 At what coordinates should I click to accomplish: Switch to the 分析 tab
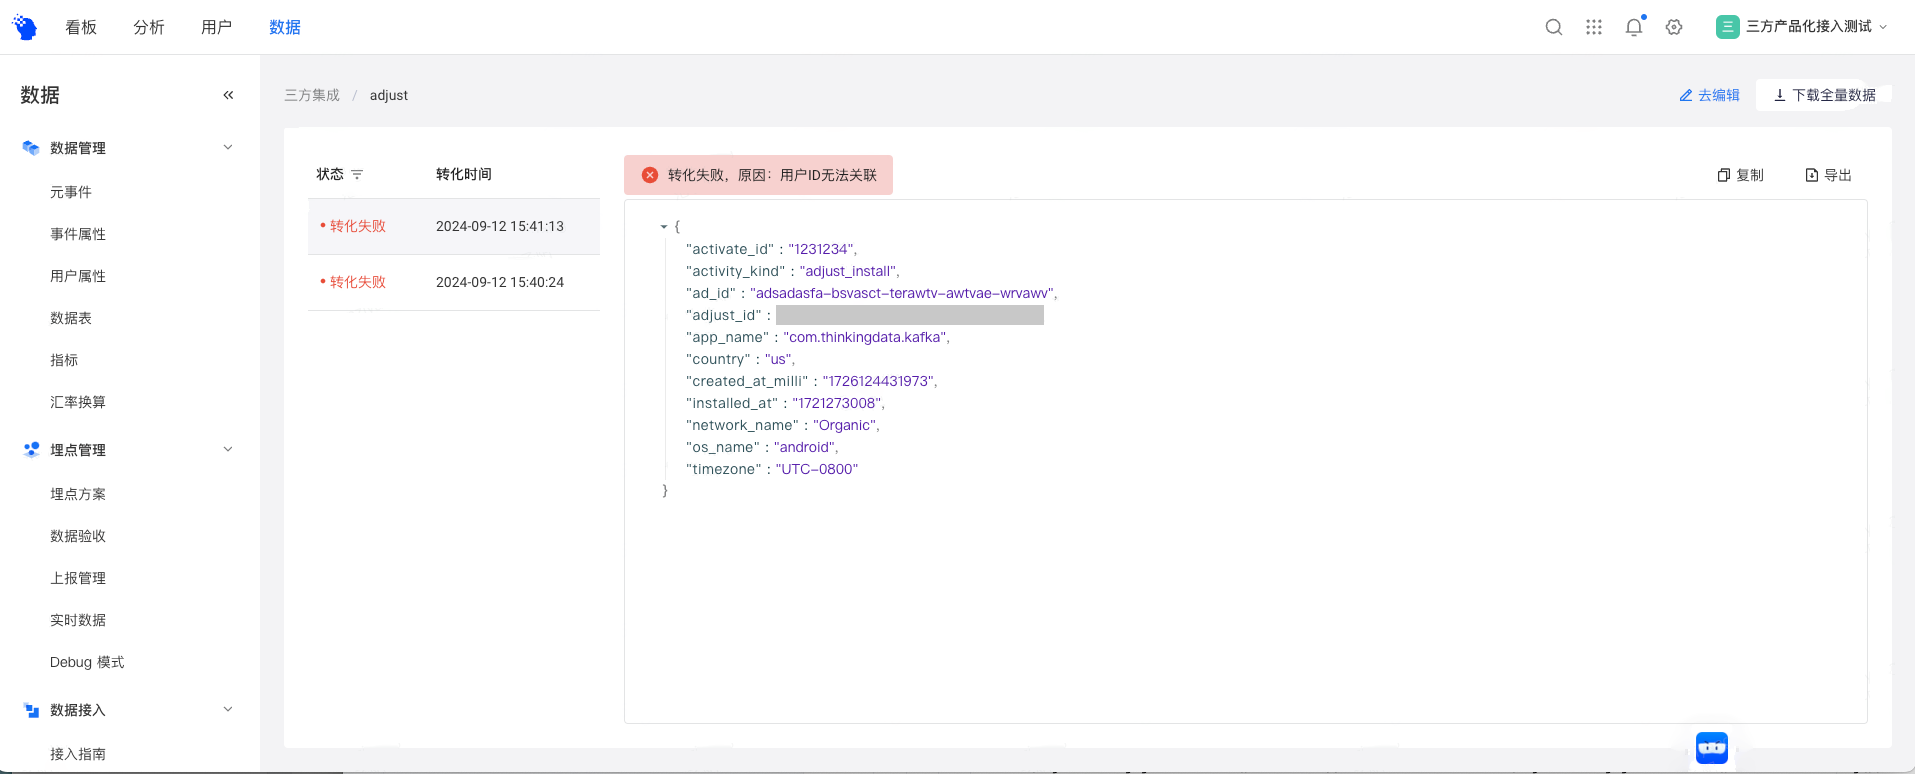[x=149, y=27]
